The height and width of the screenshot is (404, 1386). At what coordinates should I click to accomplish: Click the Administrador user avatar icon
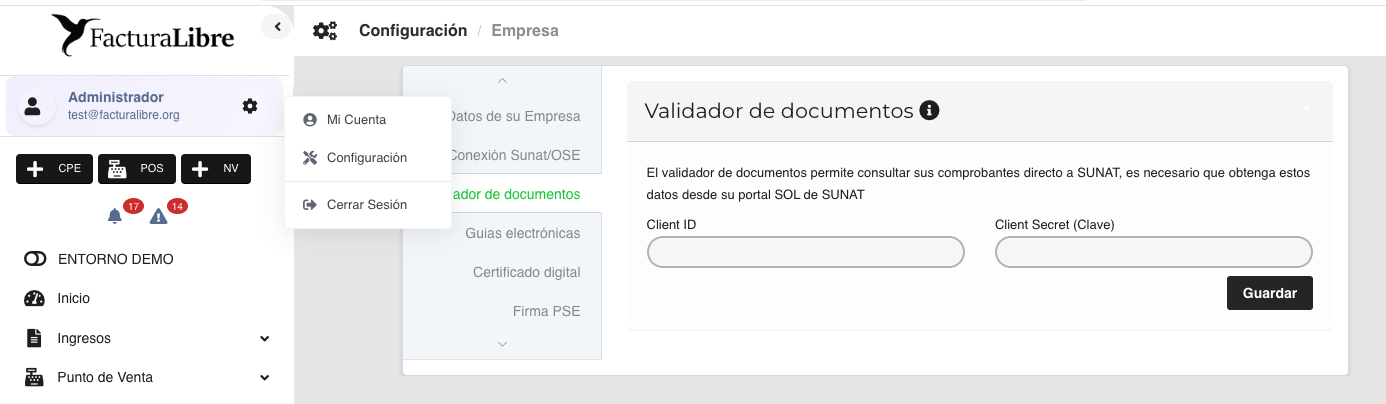point(34,107)
